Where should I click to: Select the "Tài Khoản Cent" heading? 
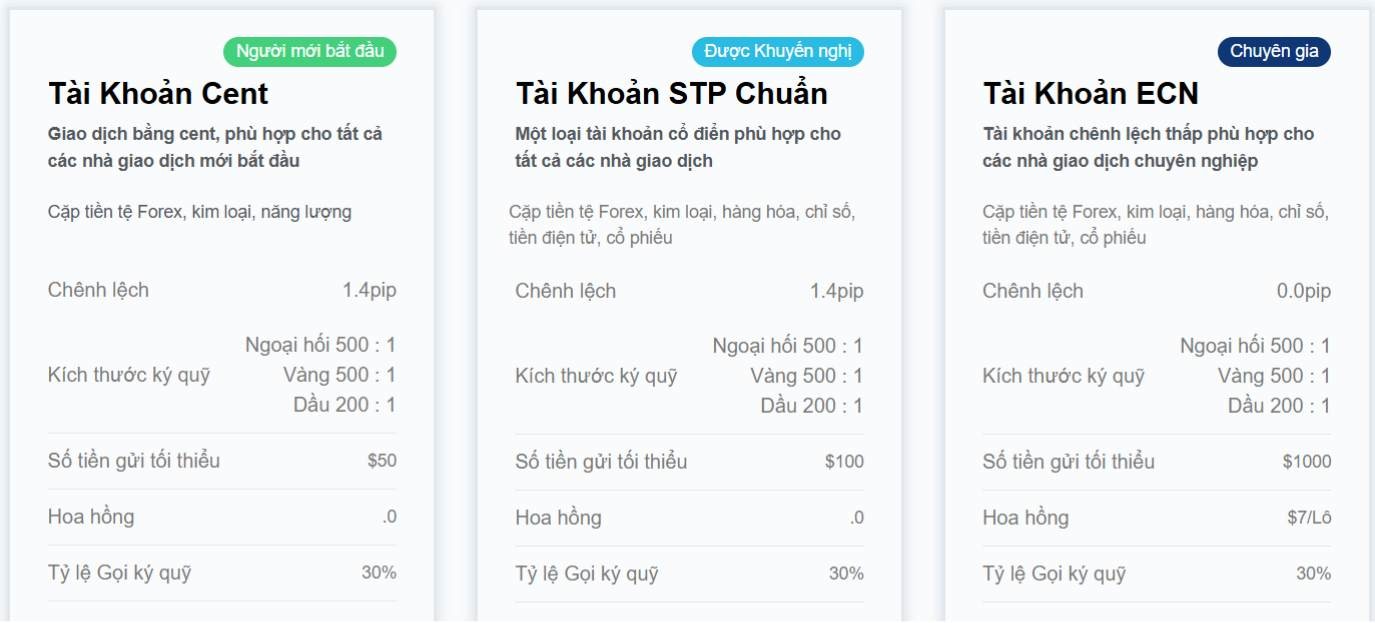(x=158, y=94)
